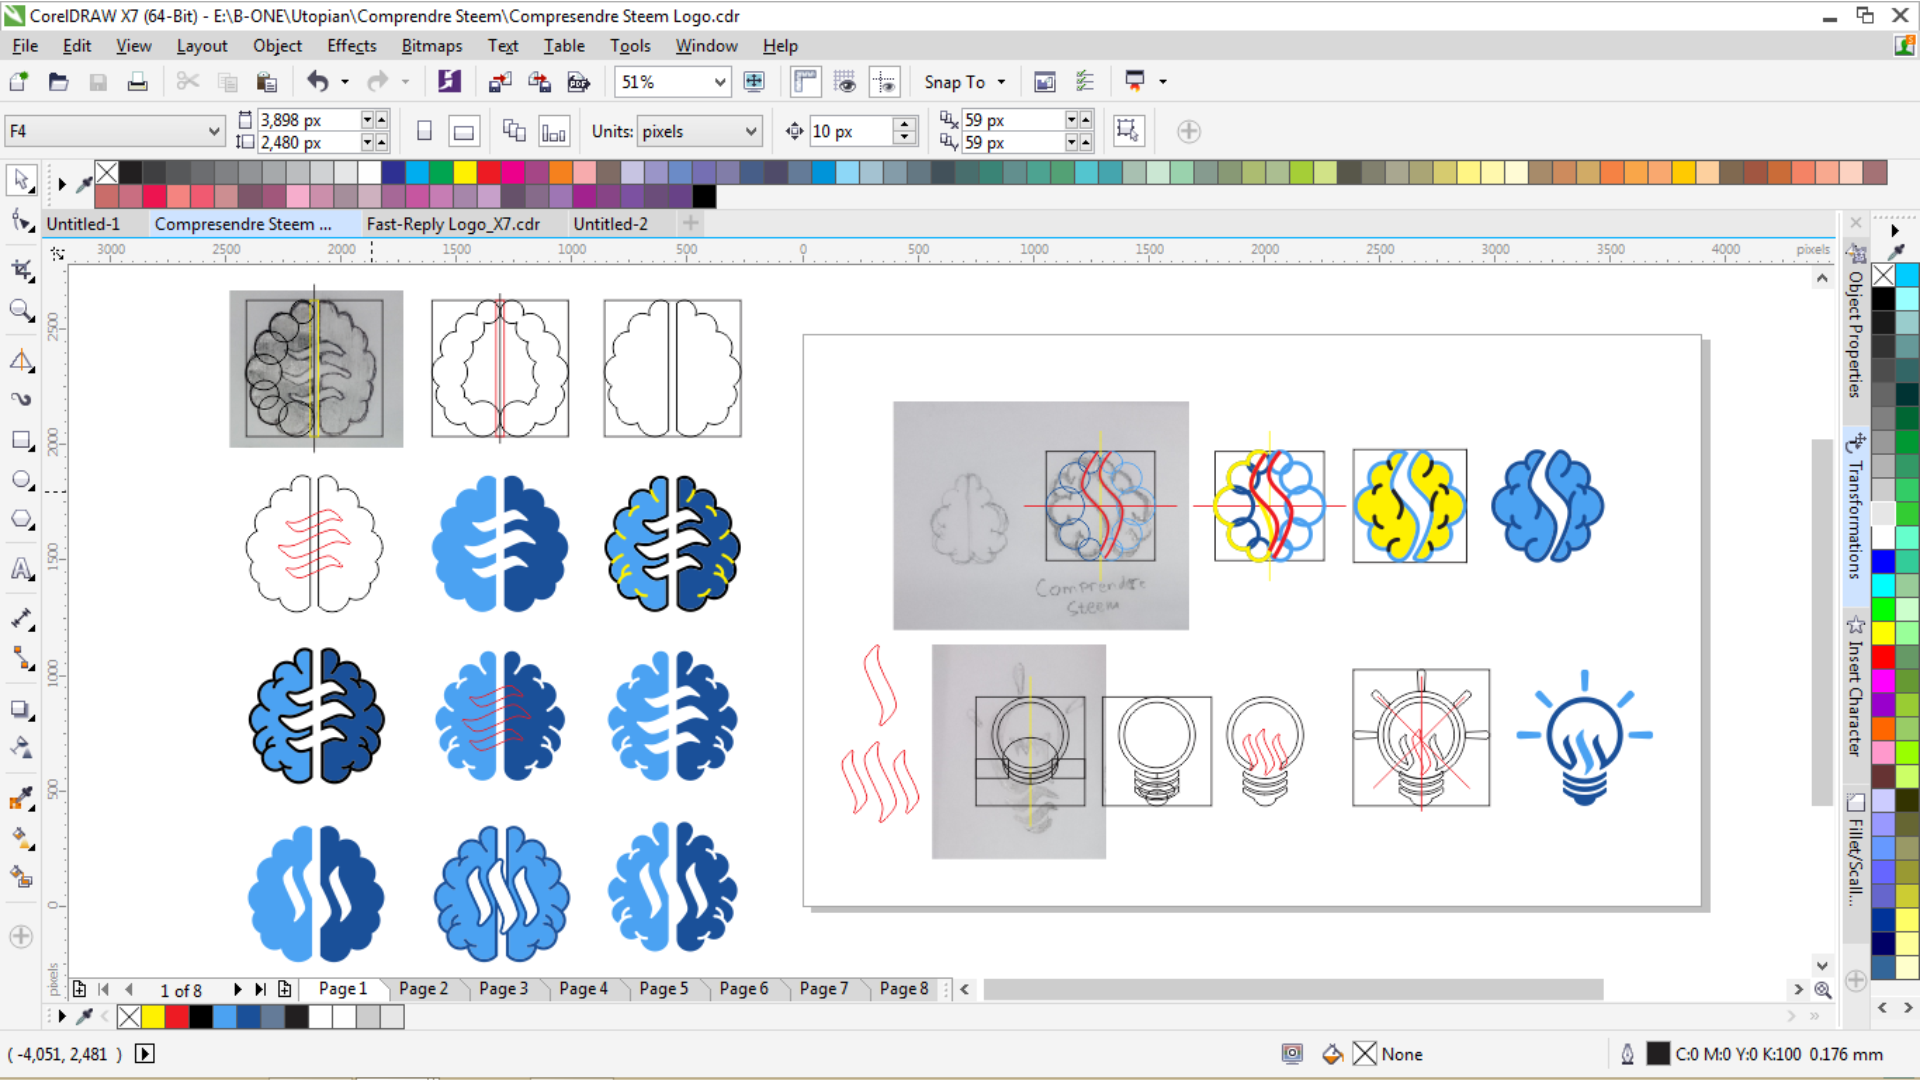Open the Effects menu
1920x1080 pixels.
pos(351,46)
